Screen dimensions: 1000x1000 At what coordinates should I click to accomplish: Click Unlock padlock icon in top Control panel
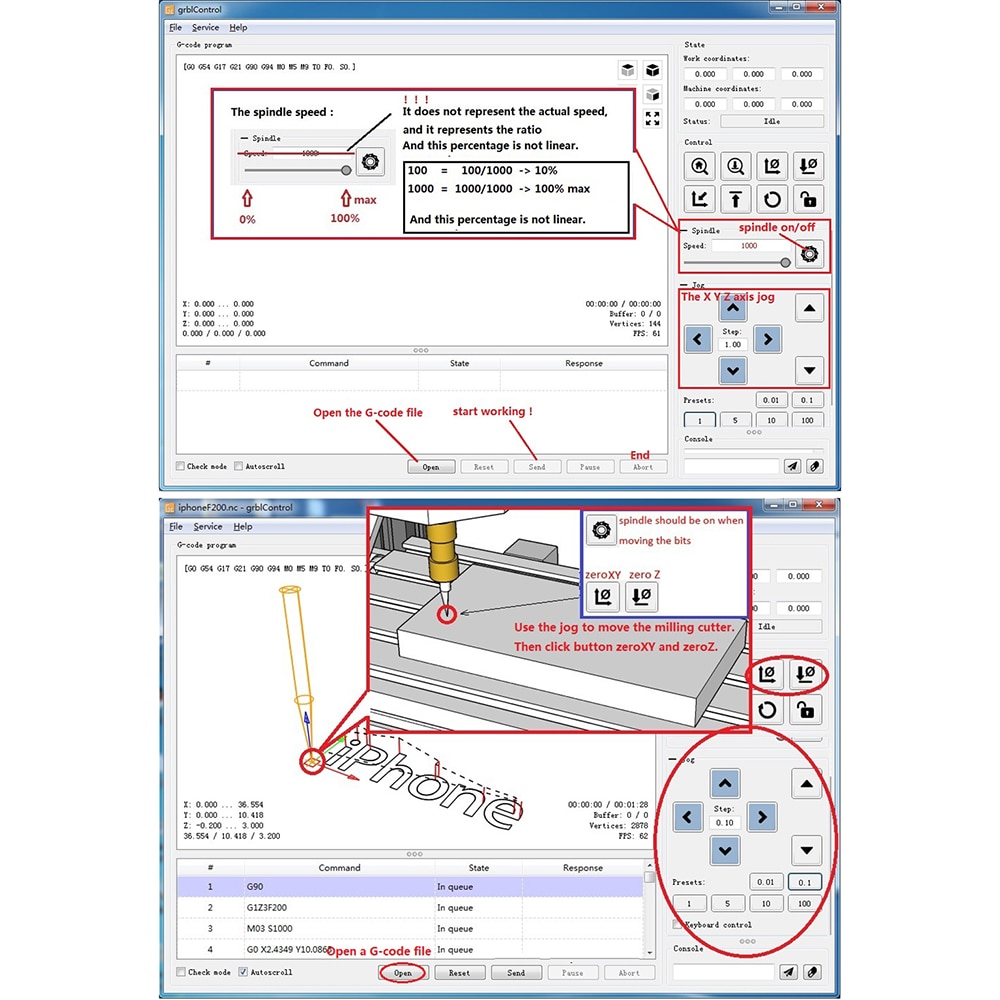pos(808,200)
